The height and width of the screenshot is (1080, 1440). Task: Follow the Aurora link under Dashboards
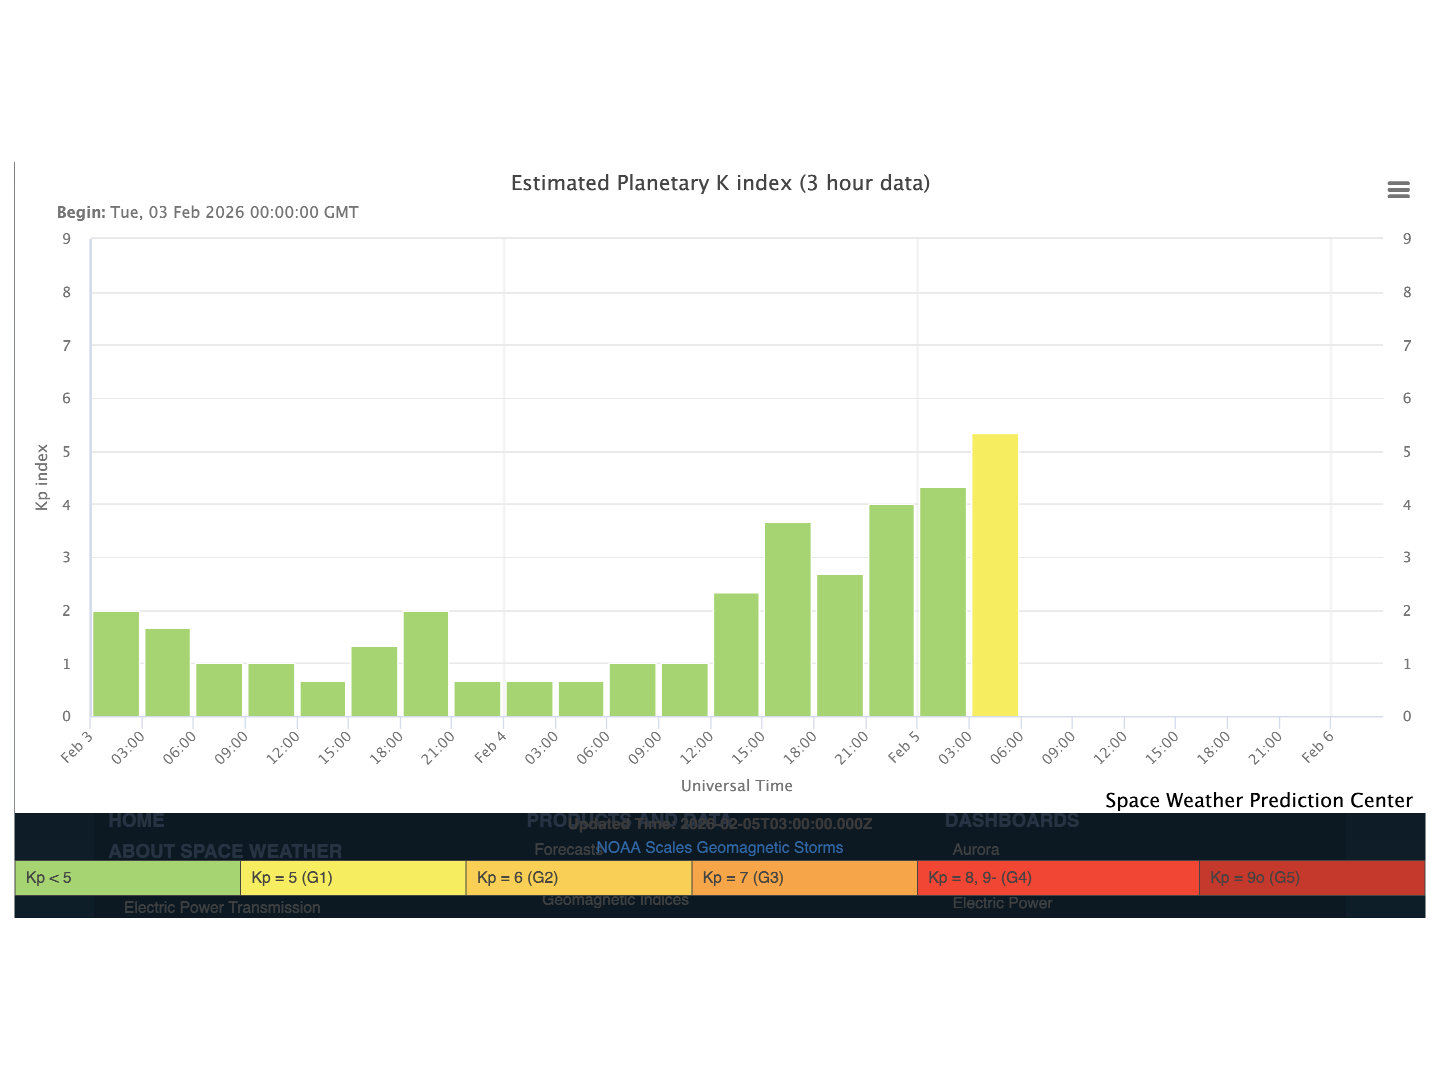(975, 849)
